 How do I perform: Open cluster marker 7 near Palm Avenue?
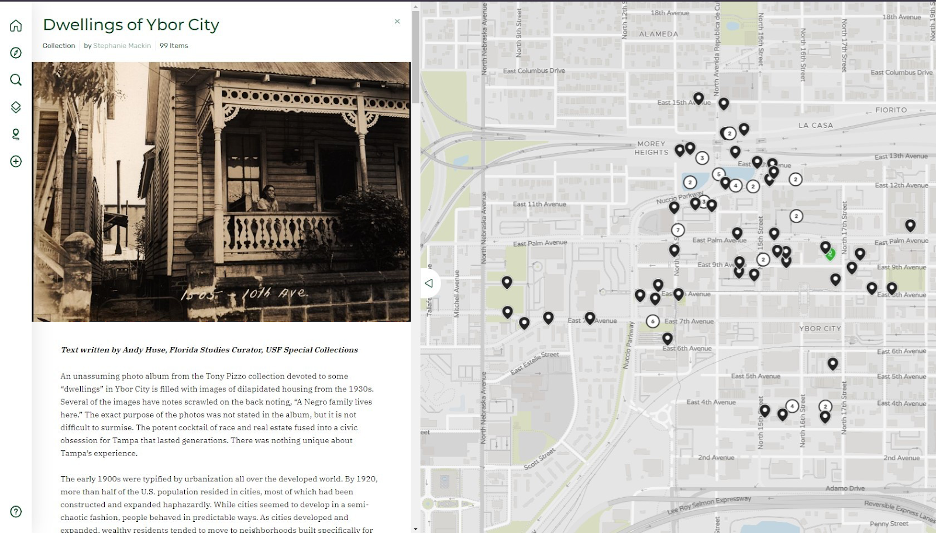pyautogui.click(x=678, y=230)
